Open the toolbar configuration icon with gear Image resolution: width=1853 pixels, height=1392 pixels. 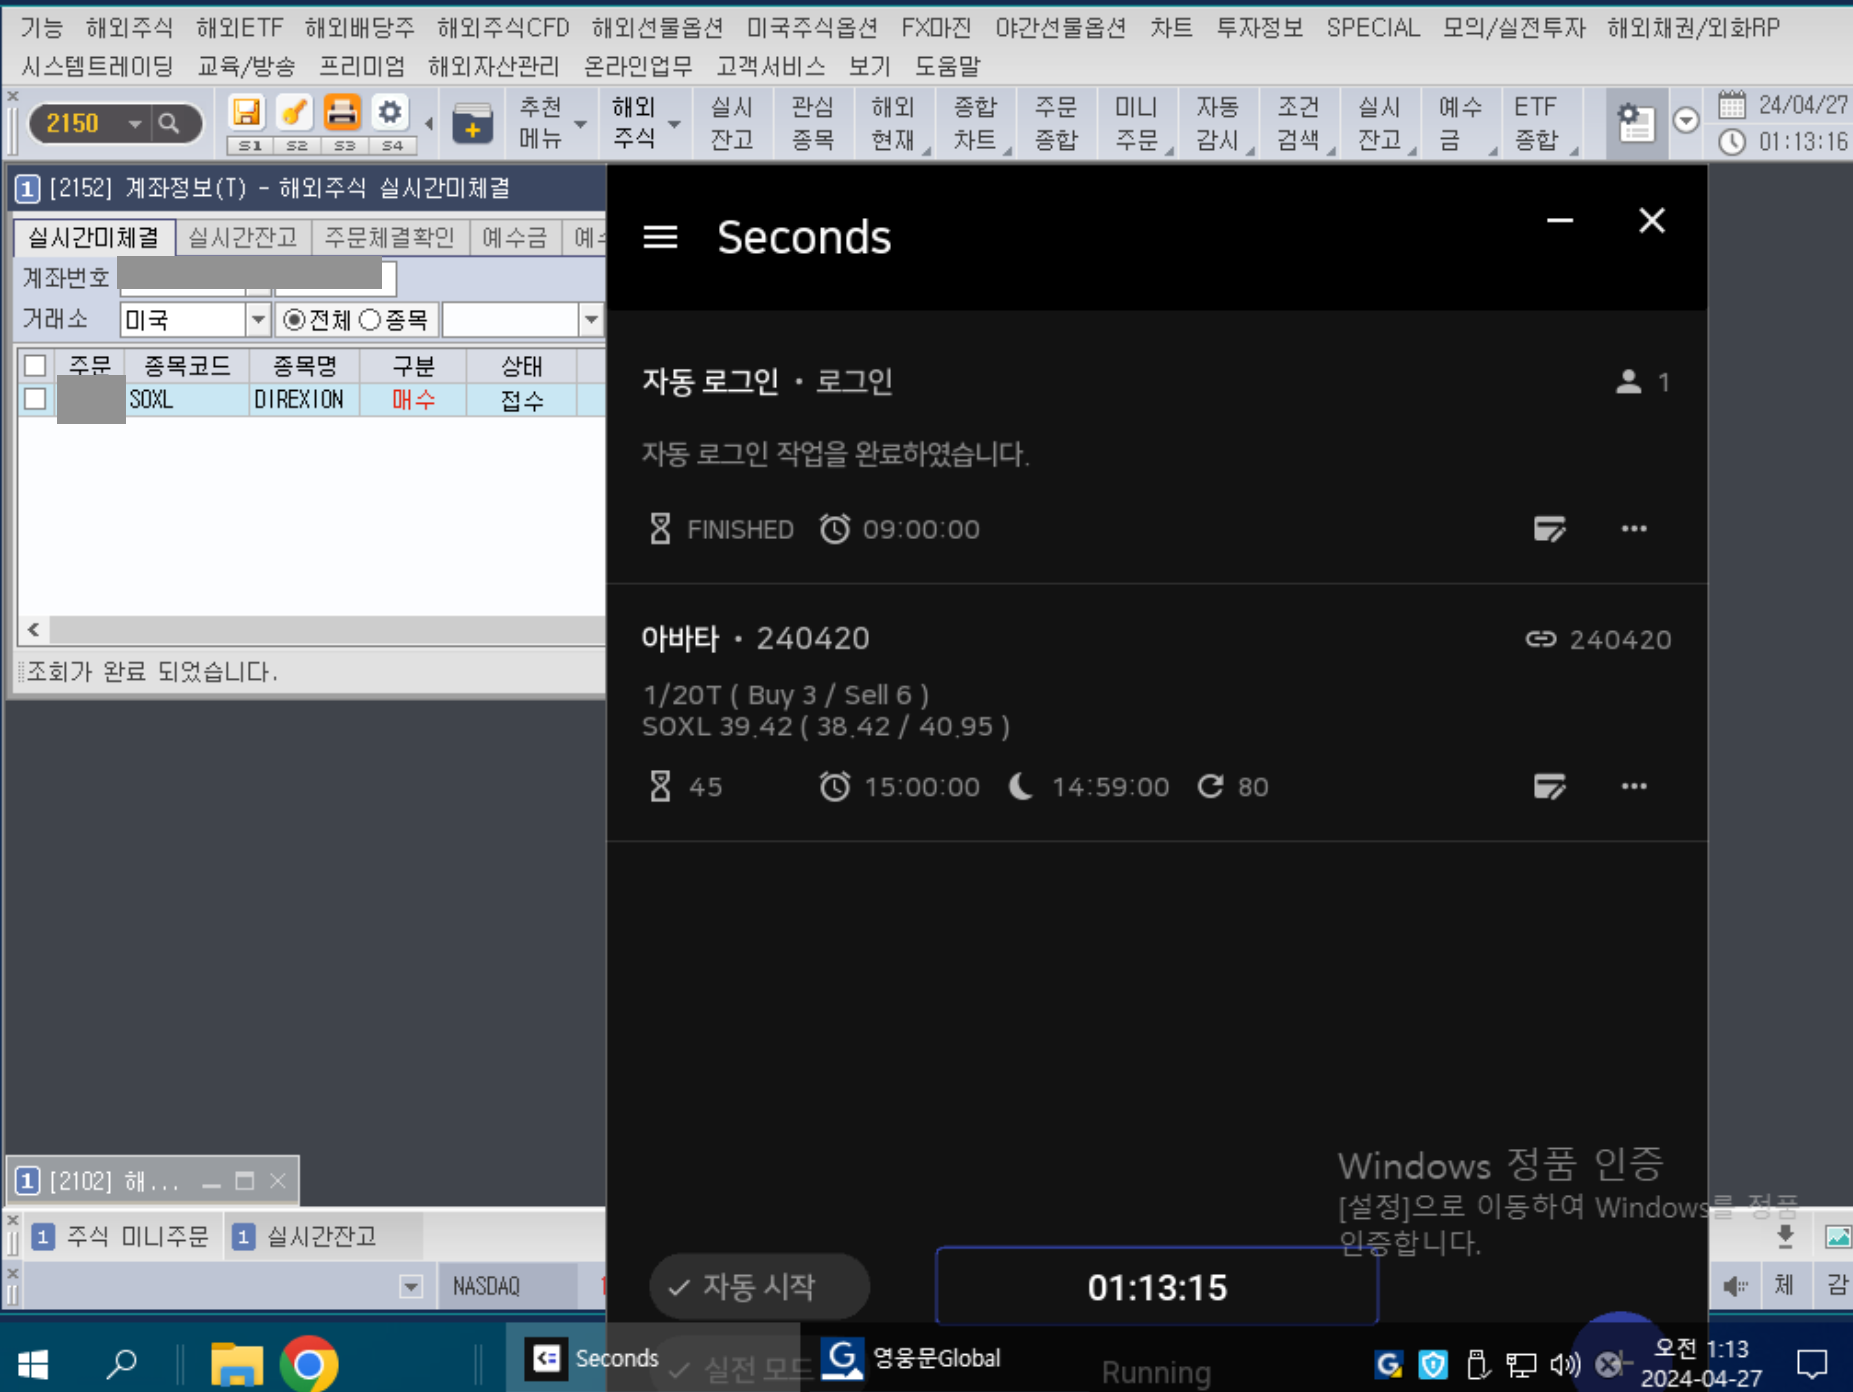point(1635,124)
